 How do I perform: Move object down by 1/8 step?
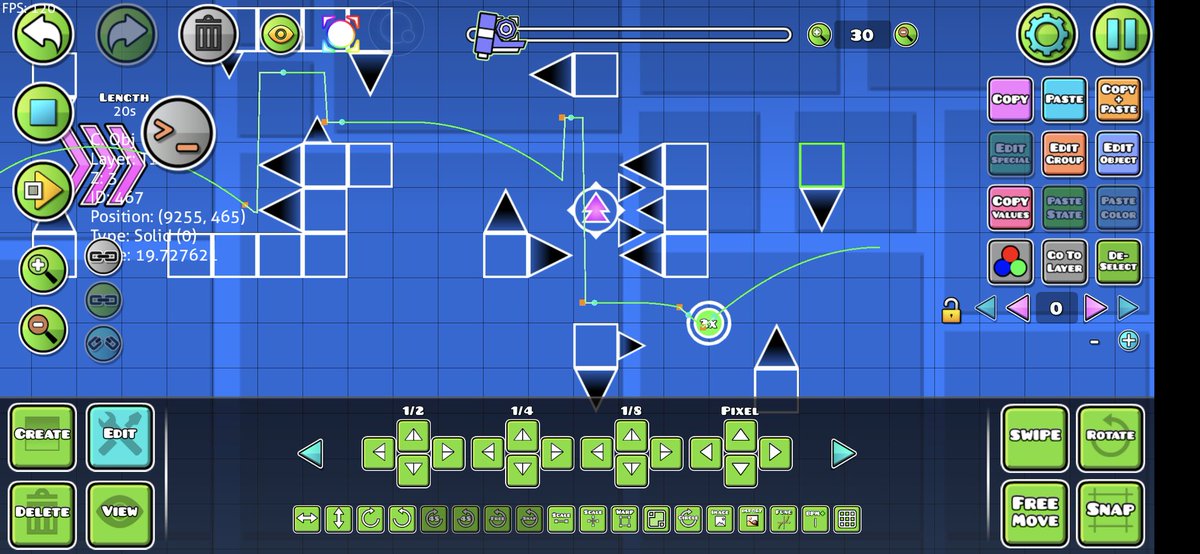630,470
